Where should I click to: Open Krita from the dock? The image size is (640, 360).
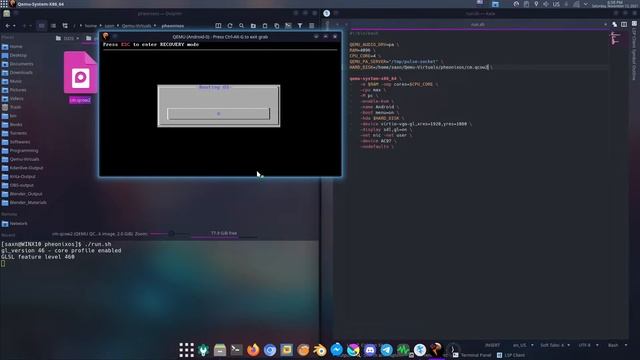pos(353,350)
